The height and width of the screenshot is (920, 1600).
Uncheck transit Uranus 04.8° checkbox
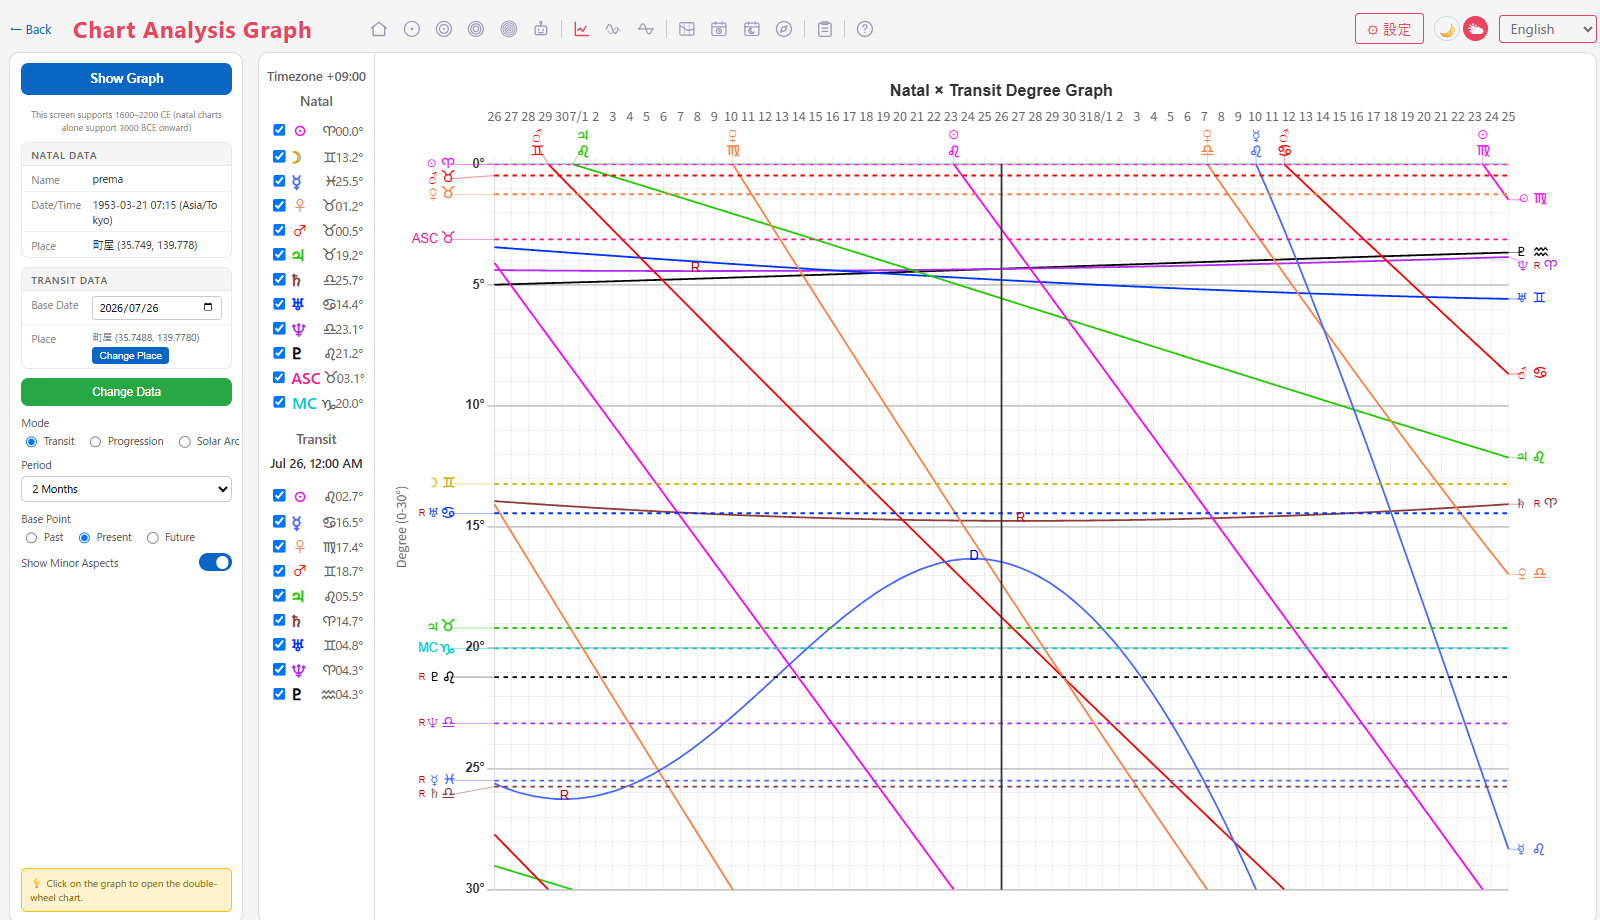tap(279, 644)
